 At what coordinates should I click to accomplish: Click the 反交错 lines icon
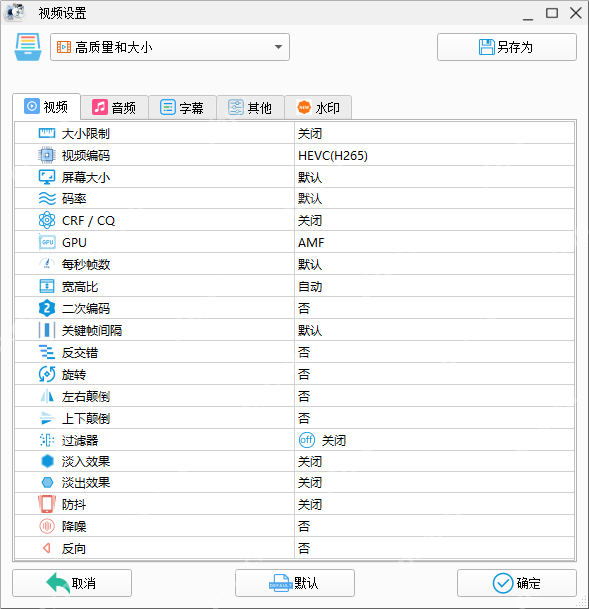click(x=47, y=352)
